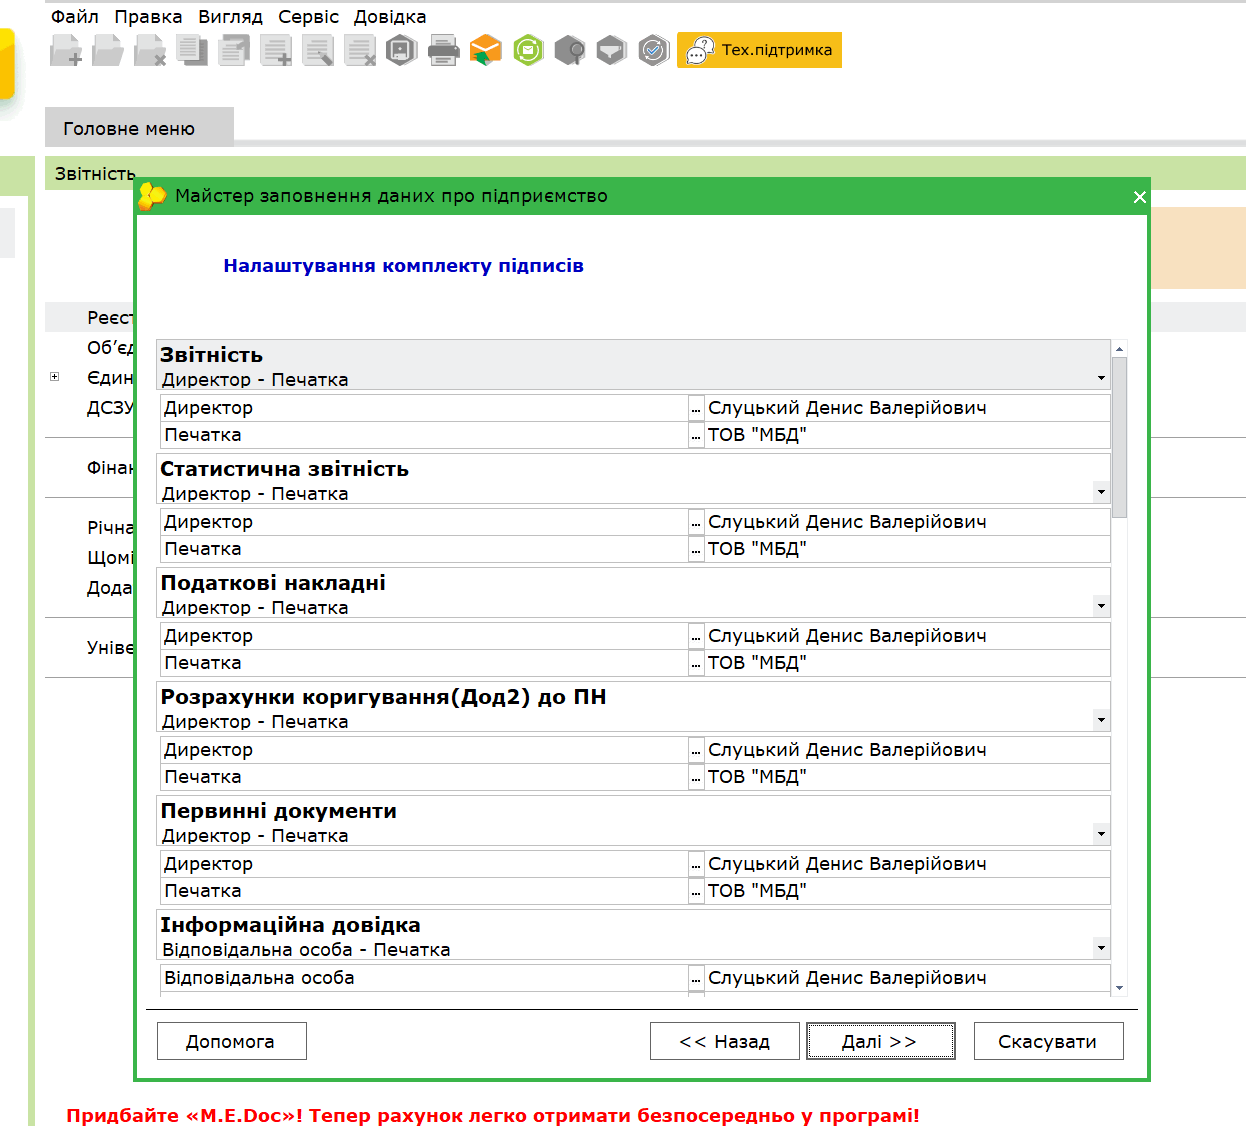Screen dimensions: 1246x1126
Task: Open Тех.підтримка support button
Action: (759, 50)
